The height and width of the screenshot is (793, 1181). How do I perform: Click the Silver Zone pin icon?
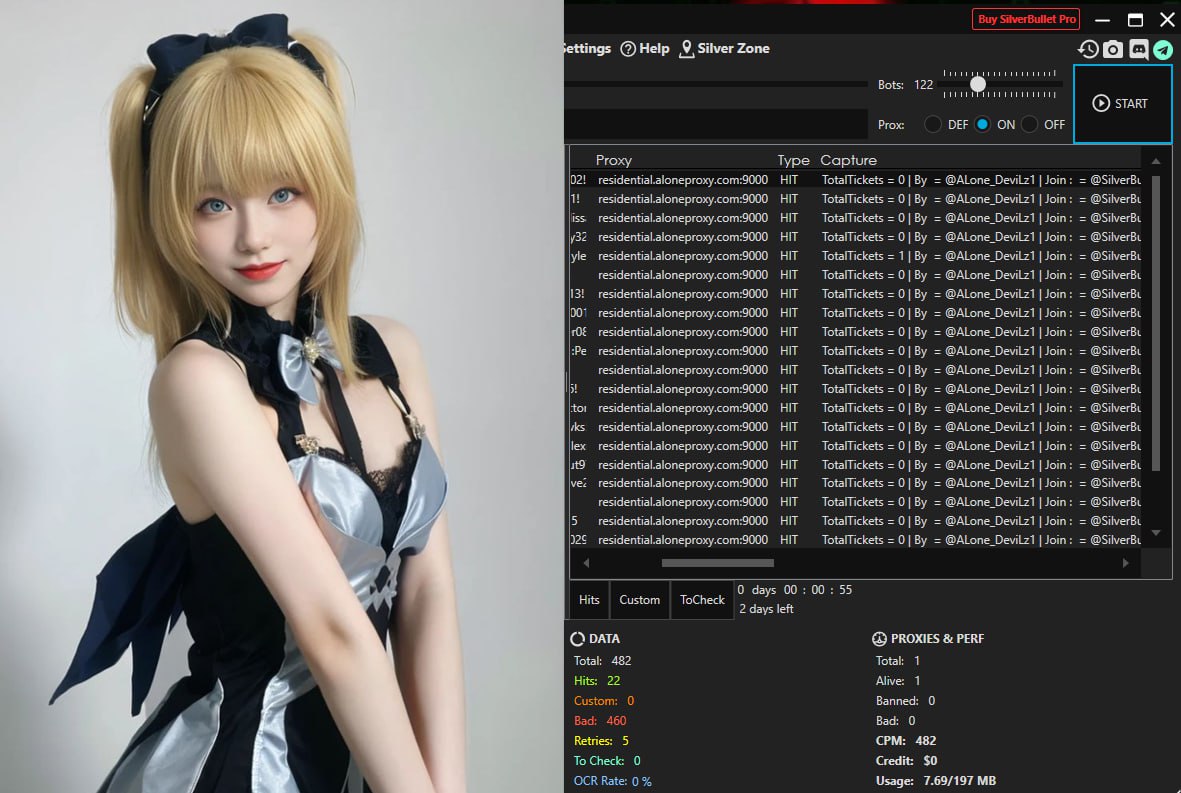(686, 49)
